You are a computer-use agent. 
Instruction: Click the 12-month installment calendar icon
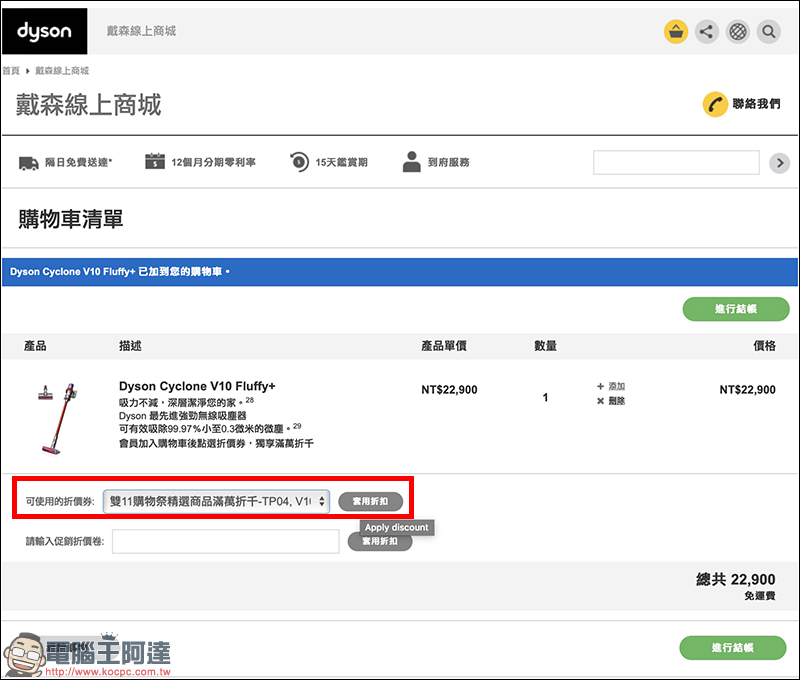coord(155,161)
